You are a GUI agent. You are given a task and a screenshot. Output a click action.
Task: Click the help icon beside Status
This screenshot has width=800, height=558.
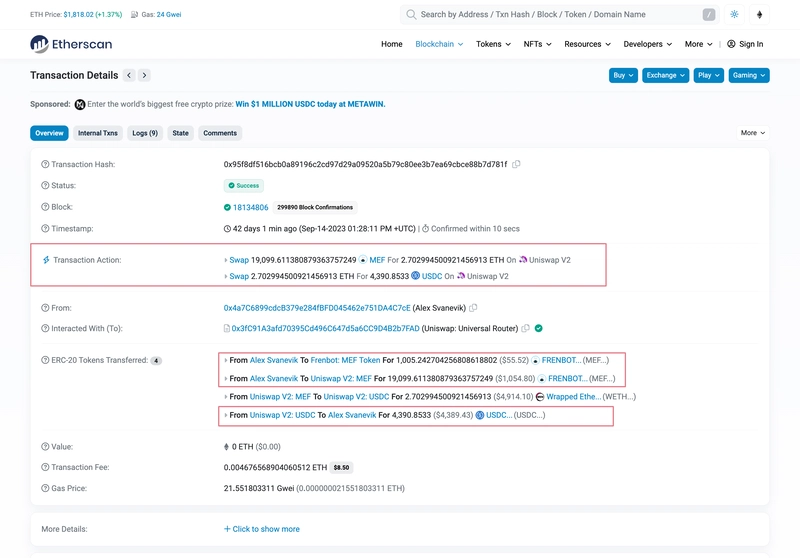pyautogui.click(x=45, y=186)
